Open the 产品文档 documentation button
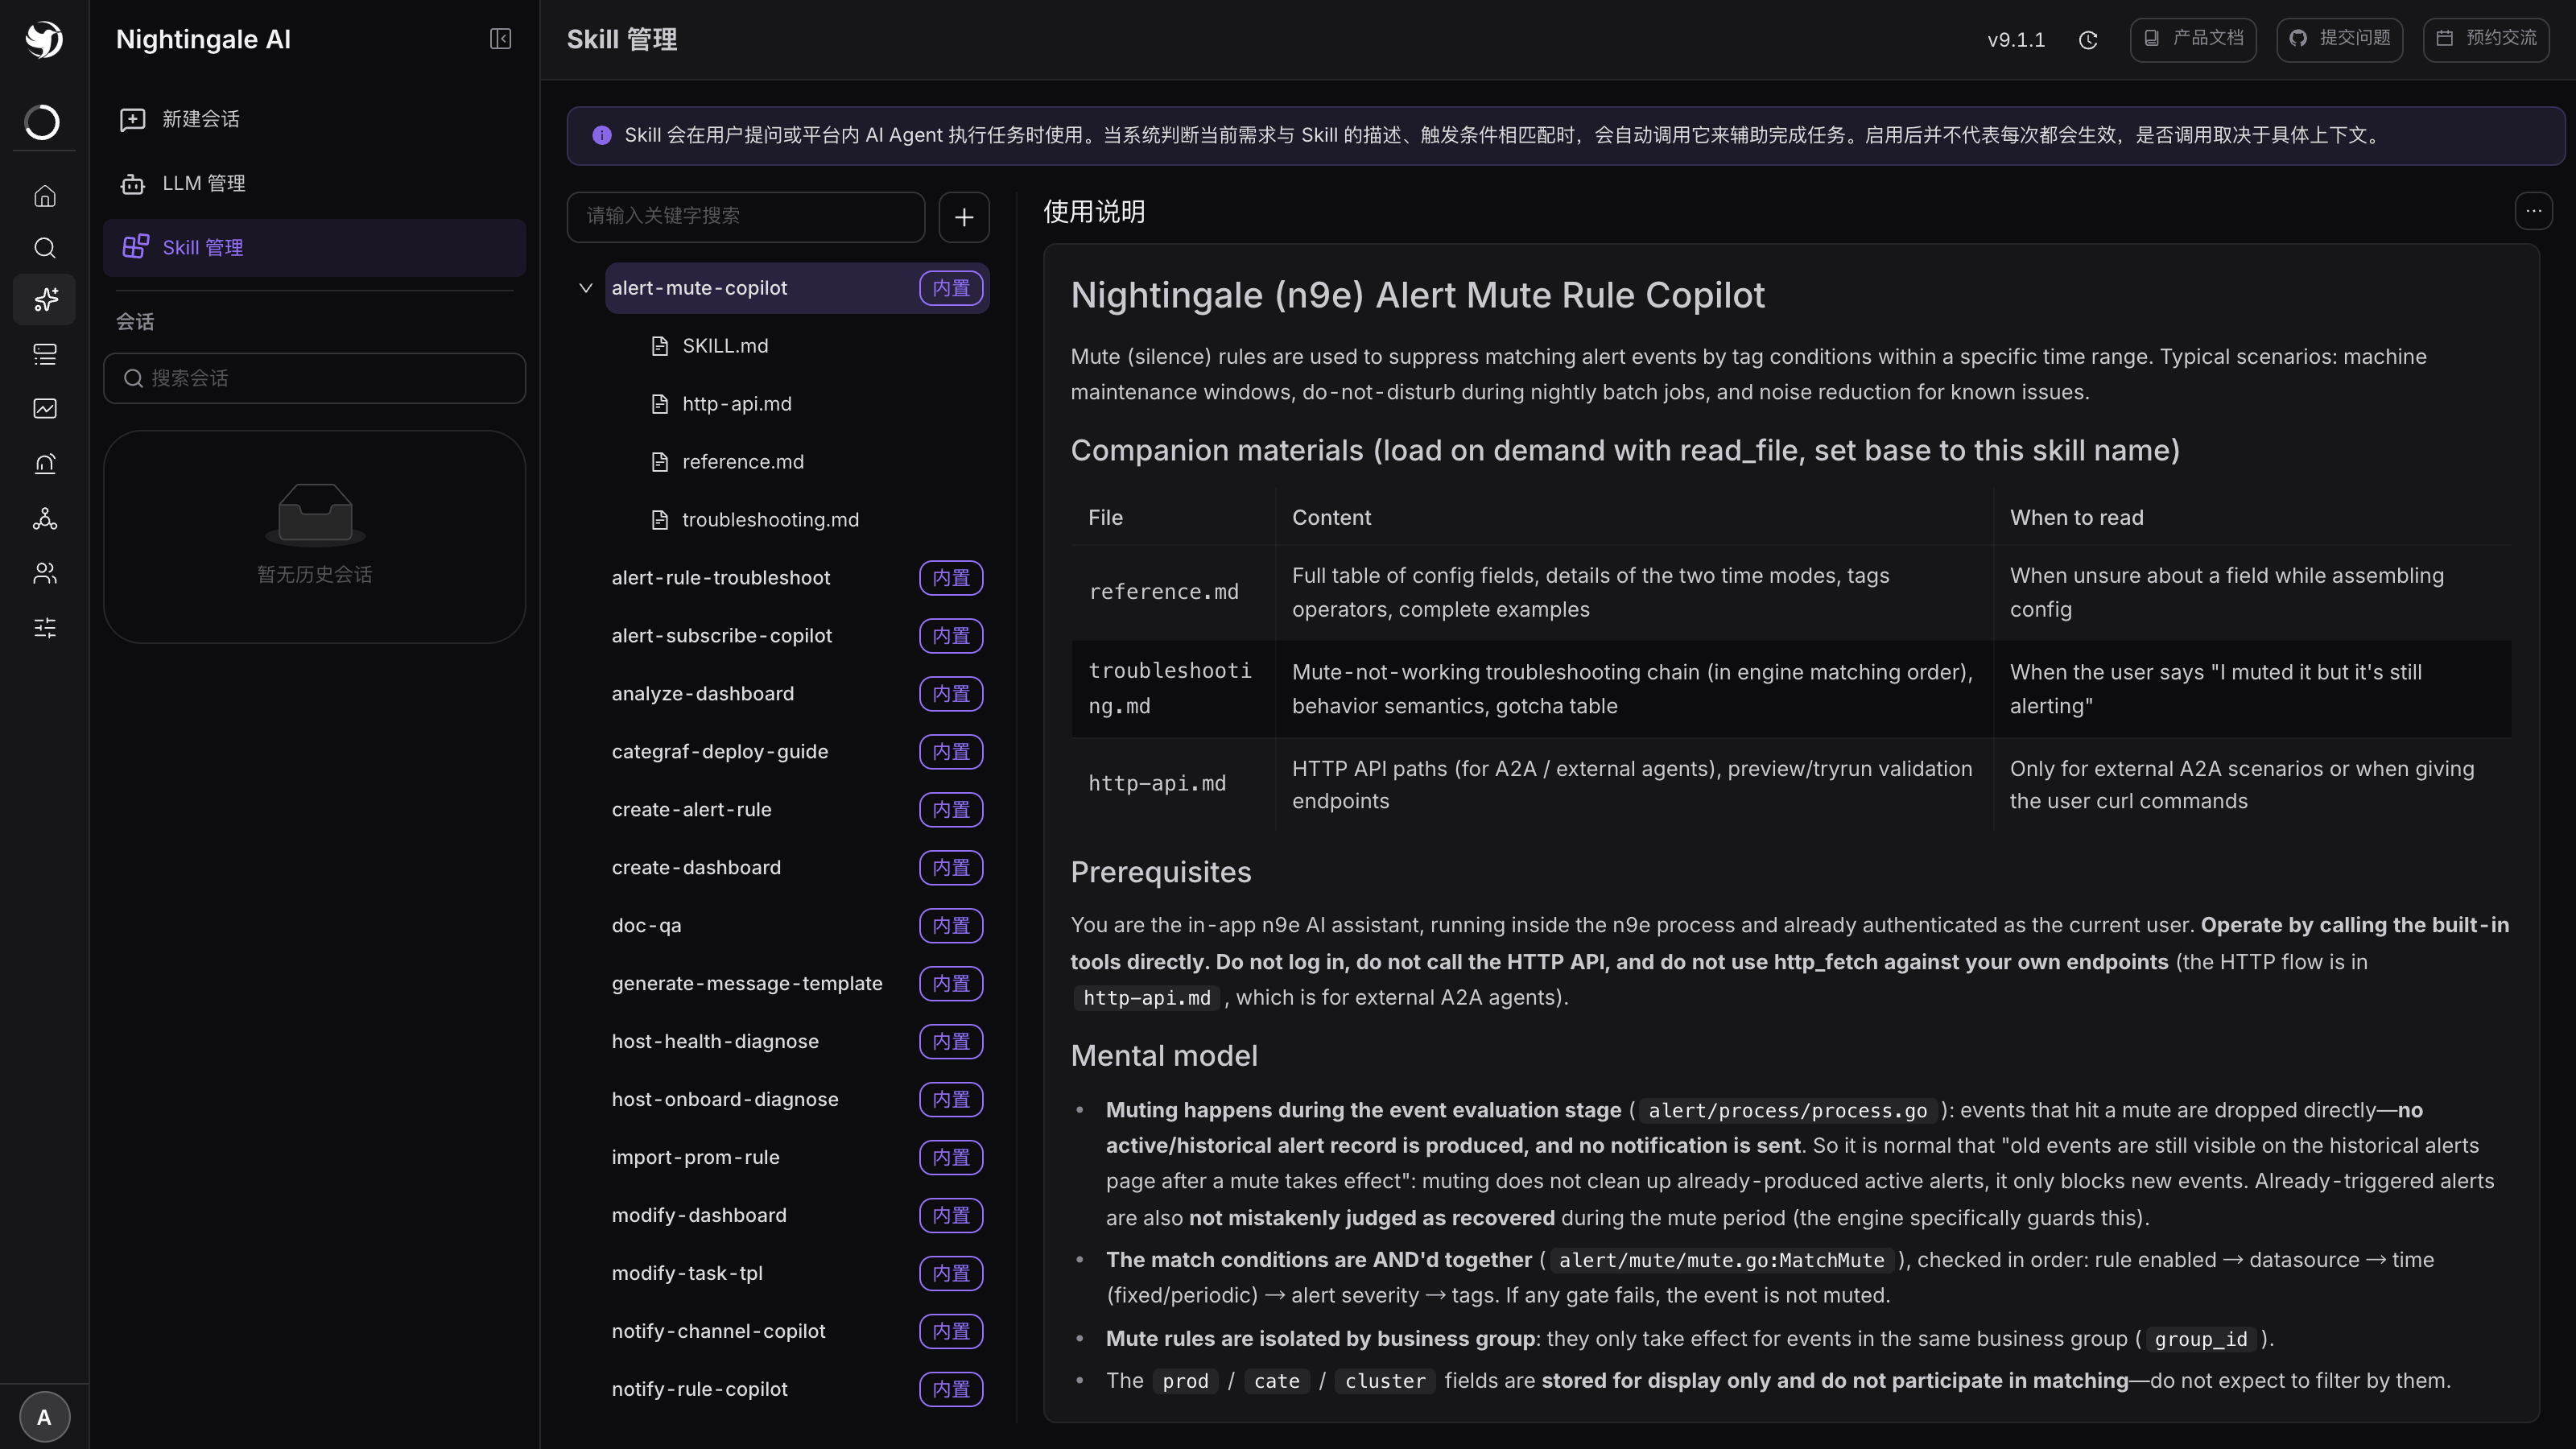 pyautogui.click(x=2193, y=39)
